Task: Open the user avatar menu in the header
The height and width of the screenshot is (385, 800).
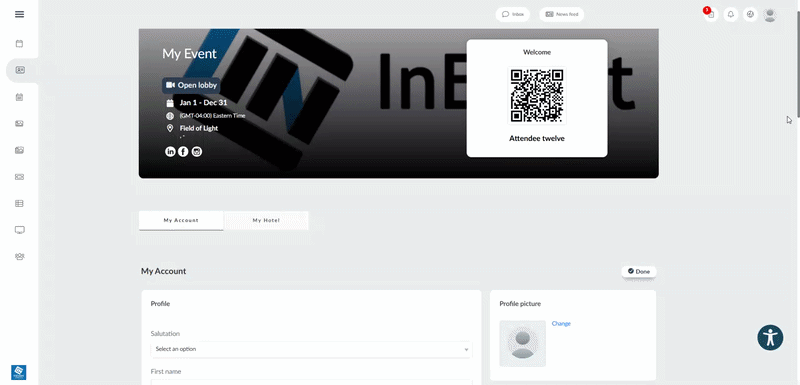Action: point(769,15)
